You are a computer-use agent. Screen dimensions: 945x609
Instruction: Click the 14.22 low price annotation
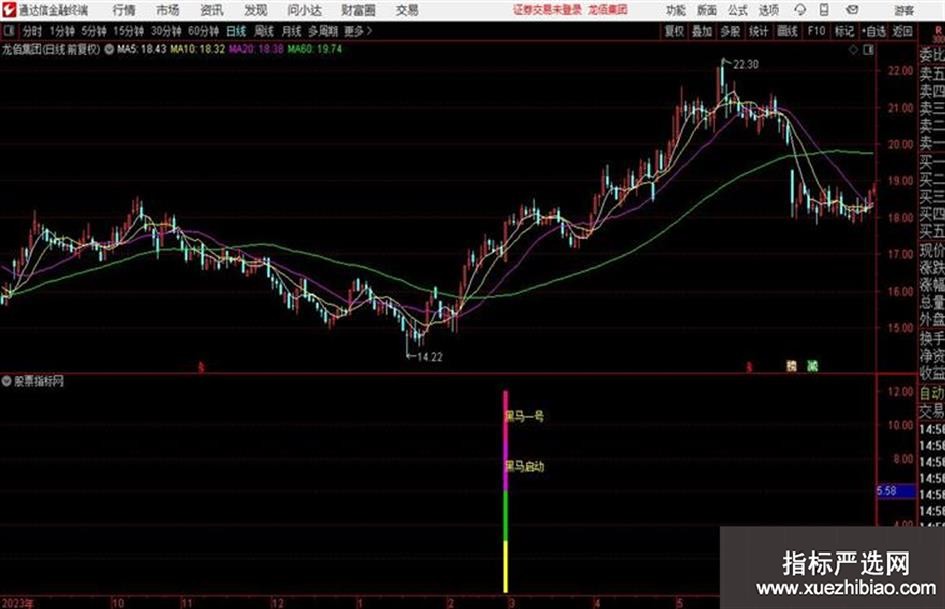pos(430,357)
